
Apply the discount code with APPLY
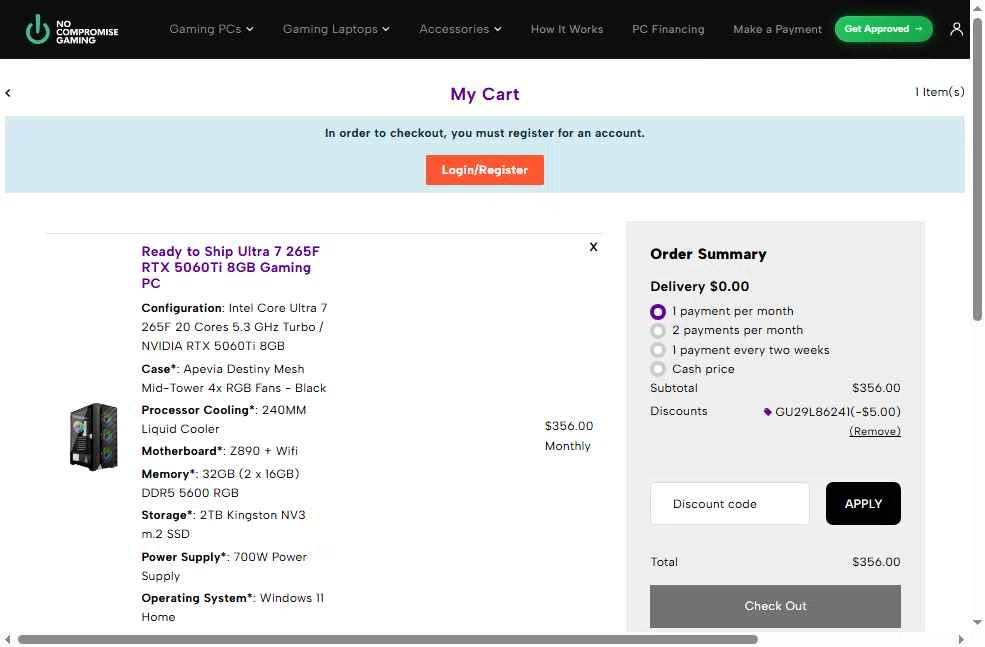coord(863,503)
